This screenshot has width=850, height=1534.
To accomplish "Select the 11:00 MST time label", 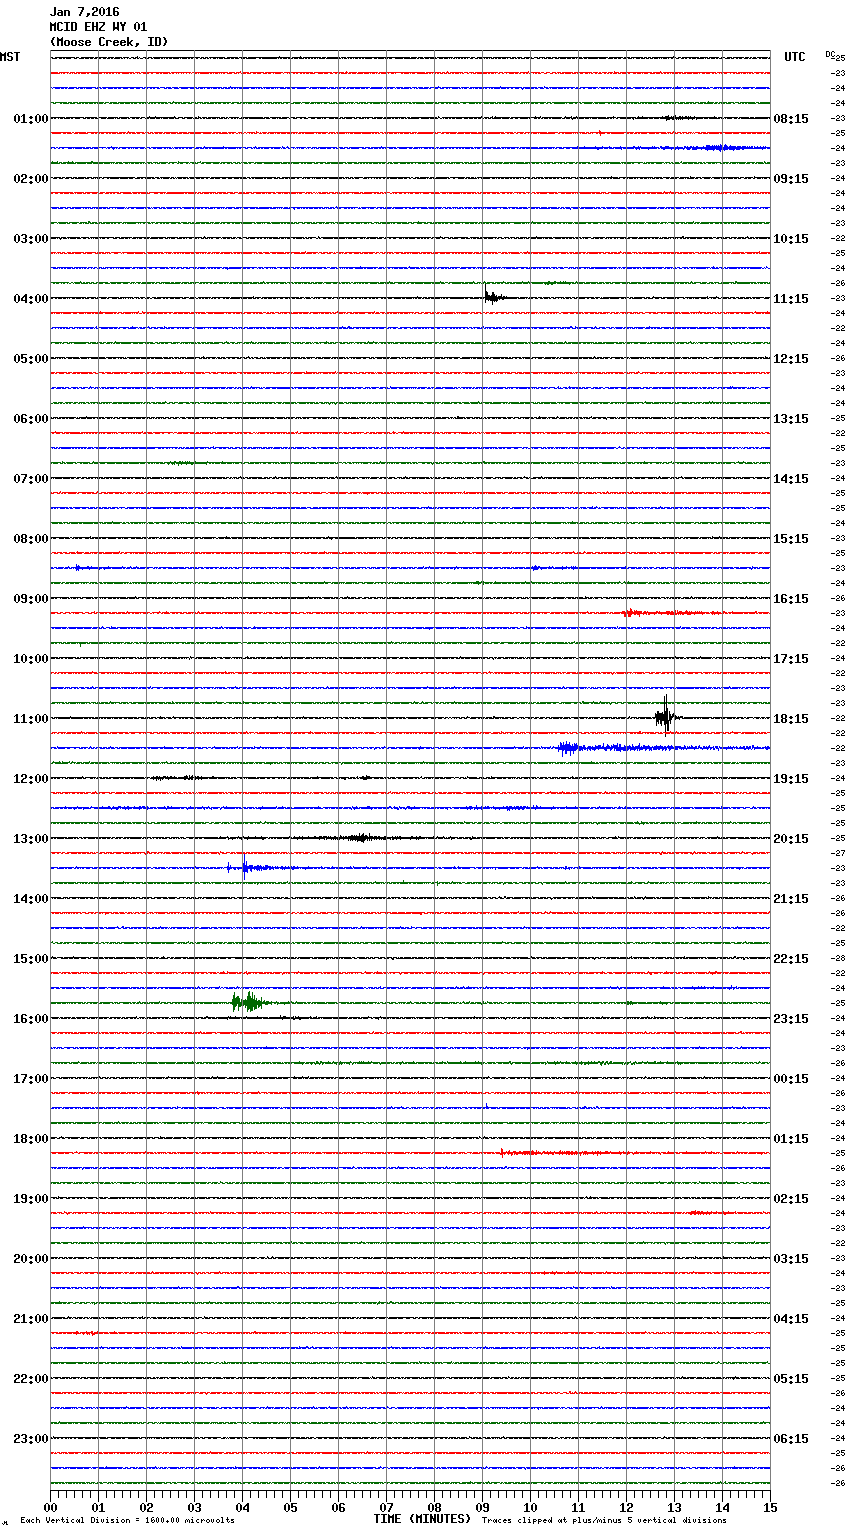I will click(x=30, y=719).
